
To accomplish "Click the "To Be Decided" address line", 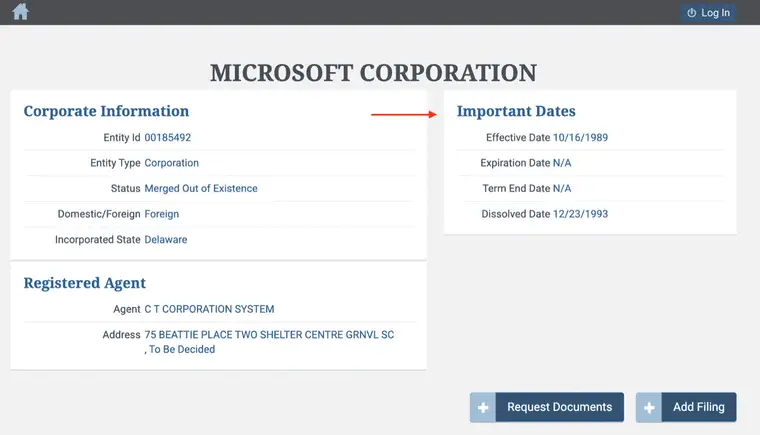I will [x=180, y=350].
